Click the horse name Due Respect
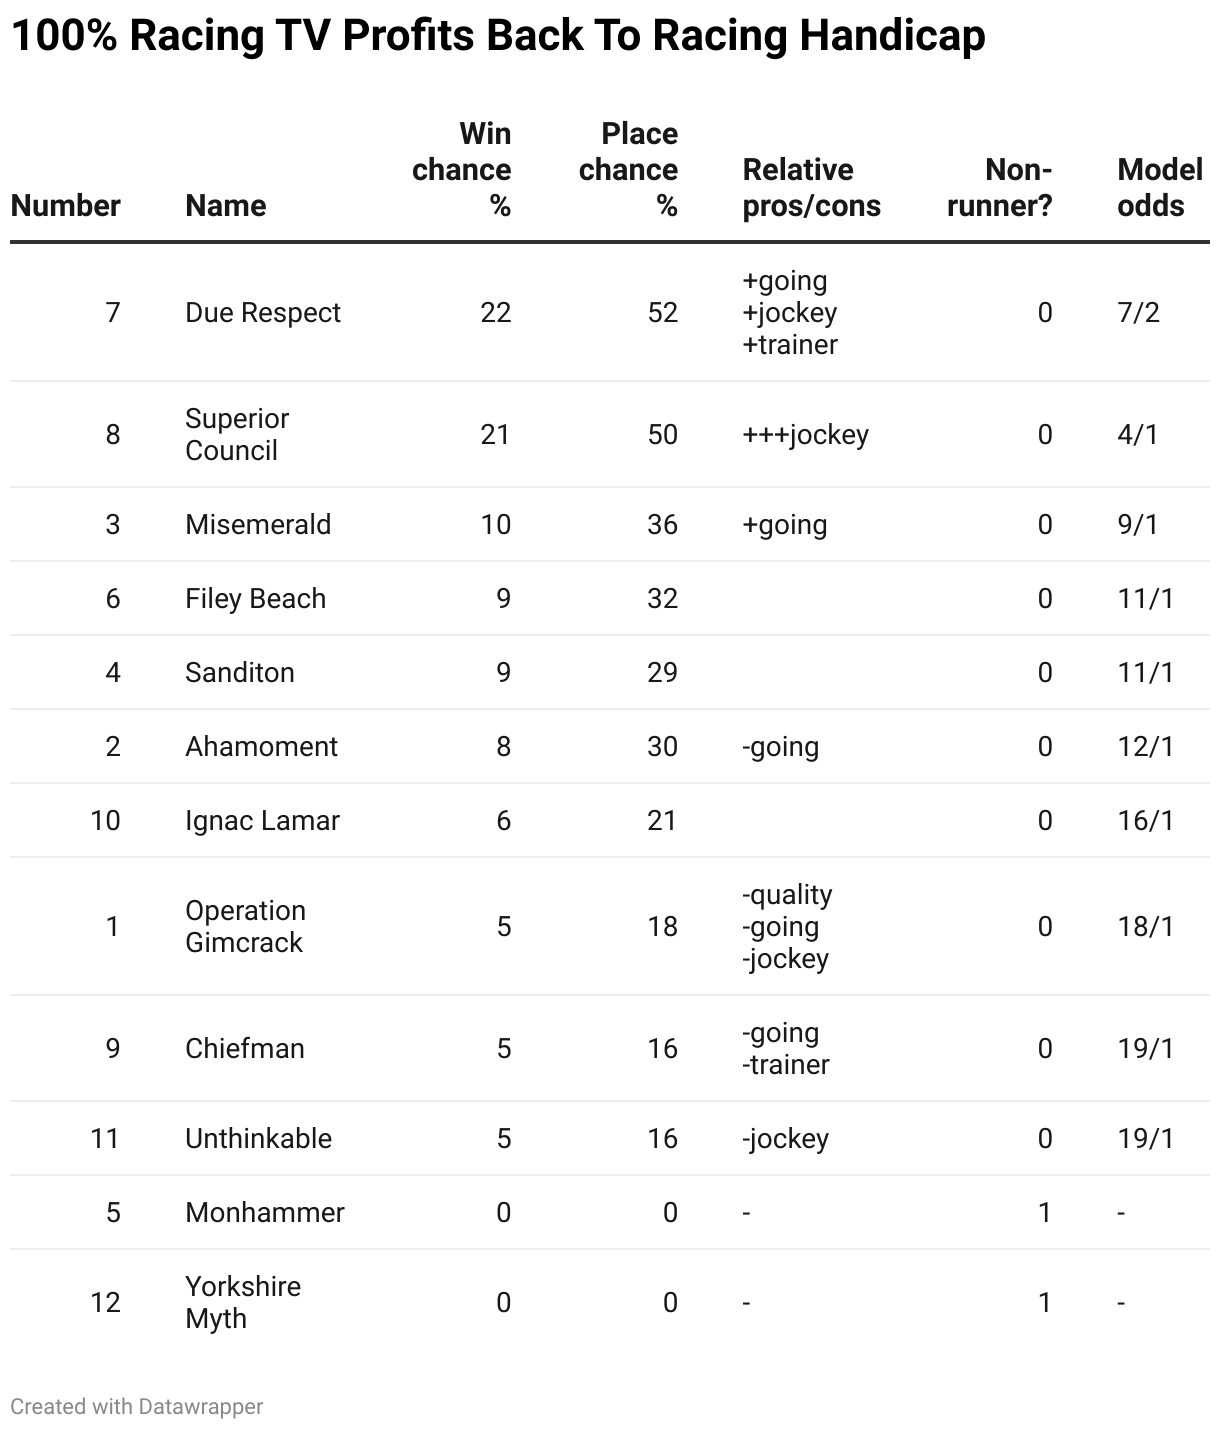The image size is (1220, 1430). click(263, 313)
